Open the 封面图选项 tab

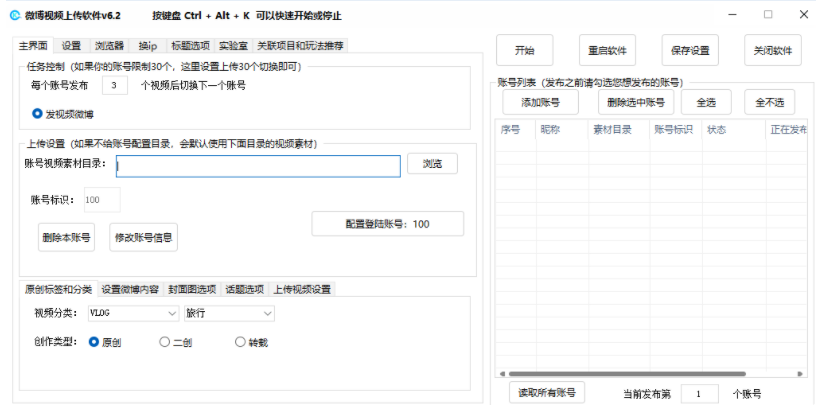coord(192,289)
